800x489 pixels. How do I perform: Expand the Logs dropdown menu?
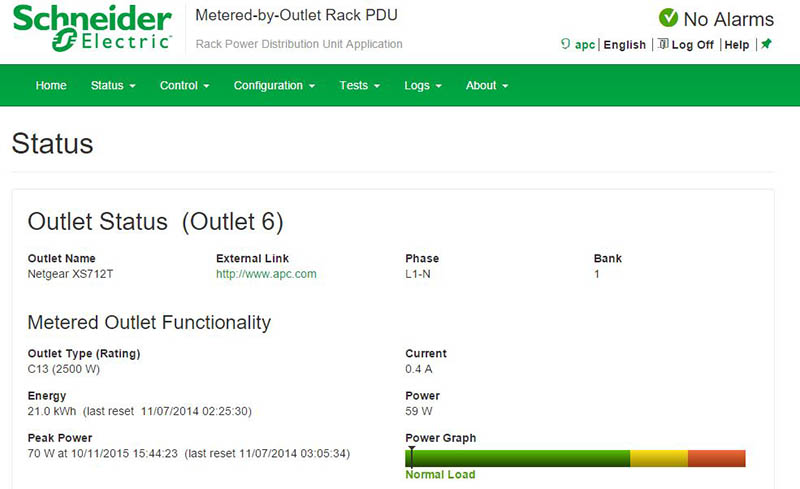(423, 85)
